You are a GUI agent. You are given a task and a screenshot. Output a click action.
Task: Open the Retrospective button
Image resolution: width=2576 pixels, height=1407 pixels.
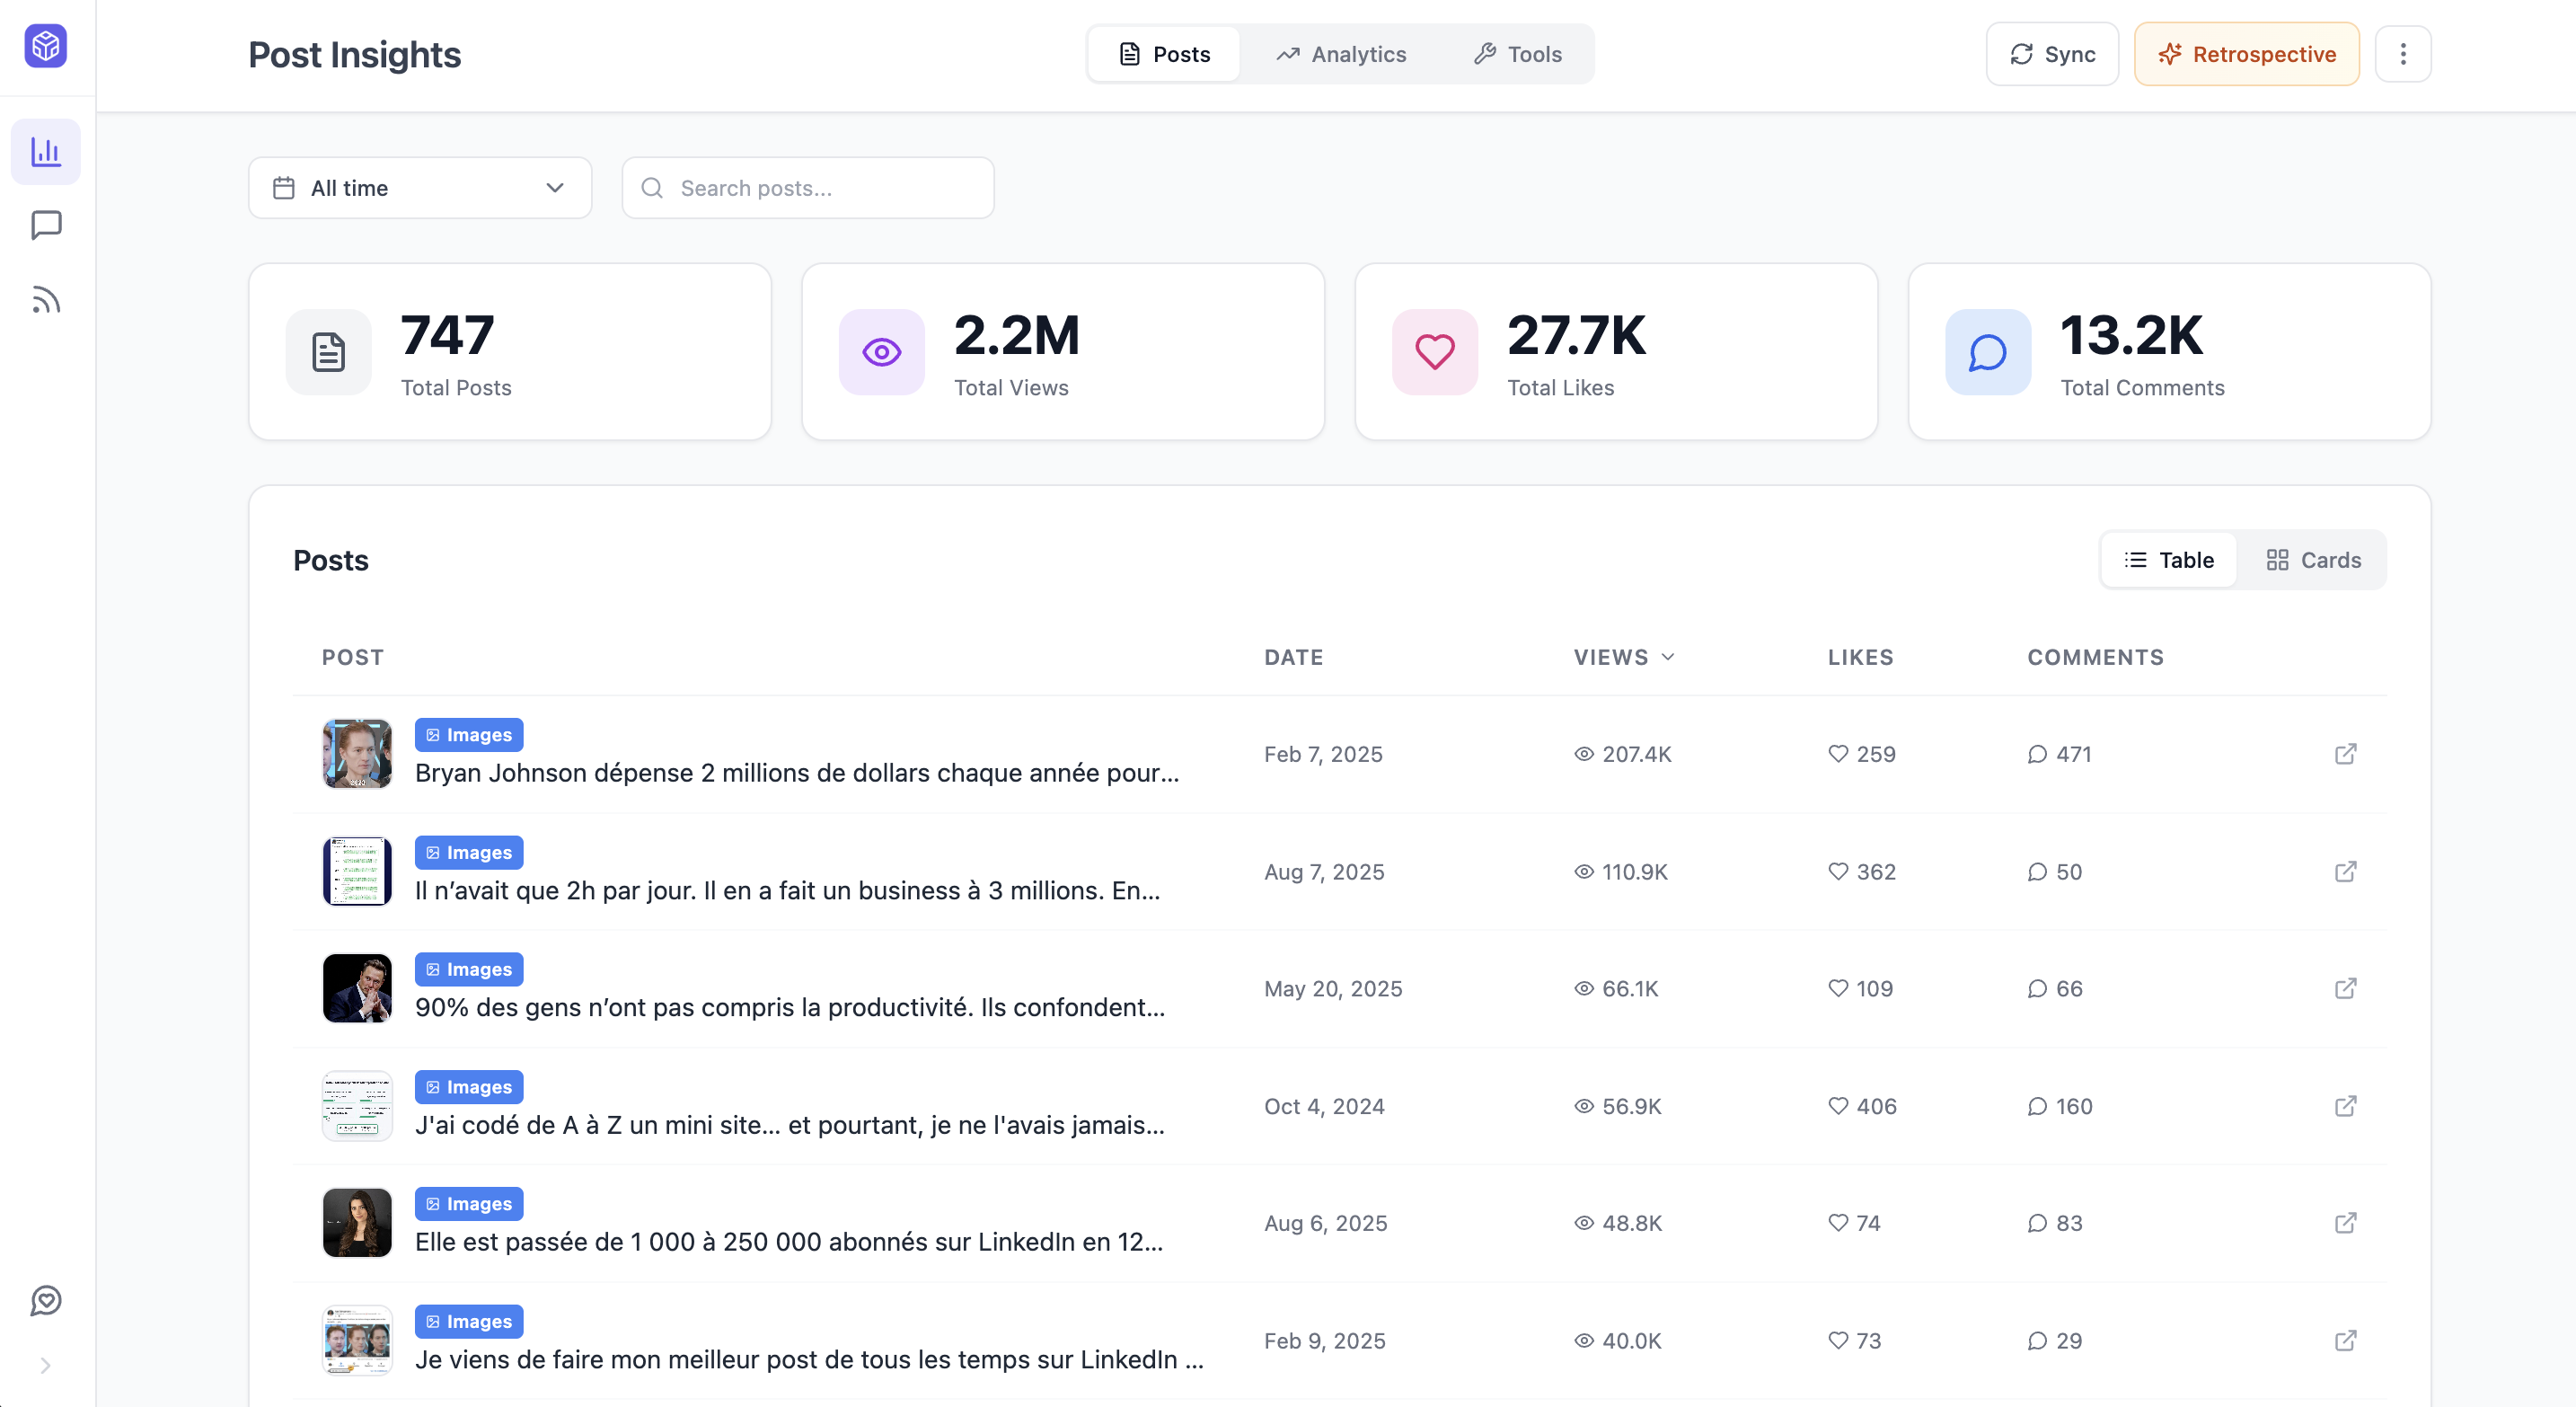pyautogui.click(x=2246, y=54)
